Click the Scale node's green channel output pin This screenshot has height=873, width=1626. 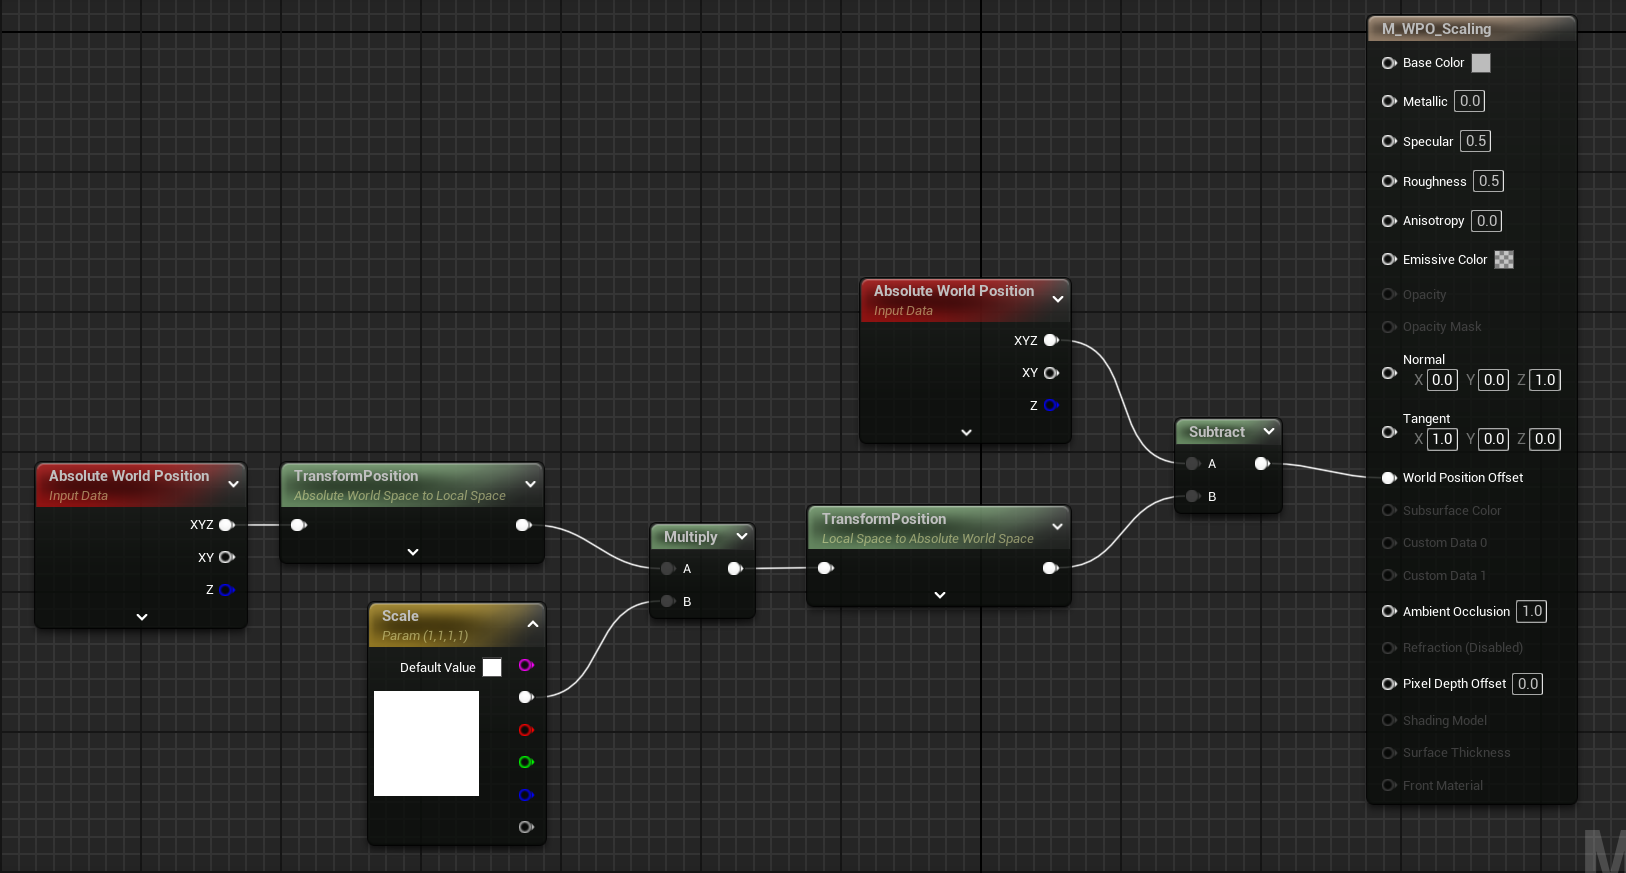pos(526,762)
